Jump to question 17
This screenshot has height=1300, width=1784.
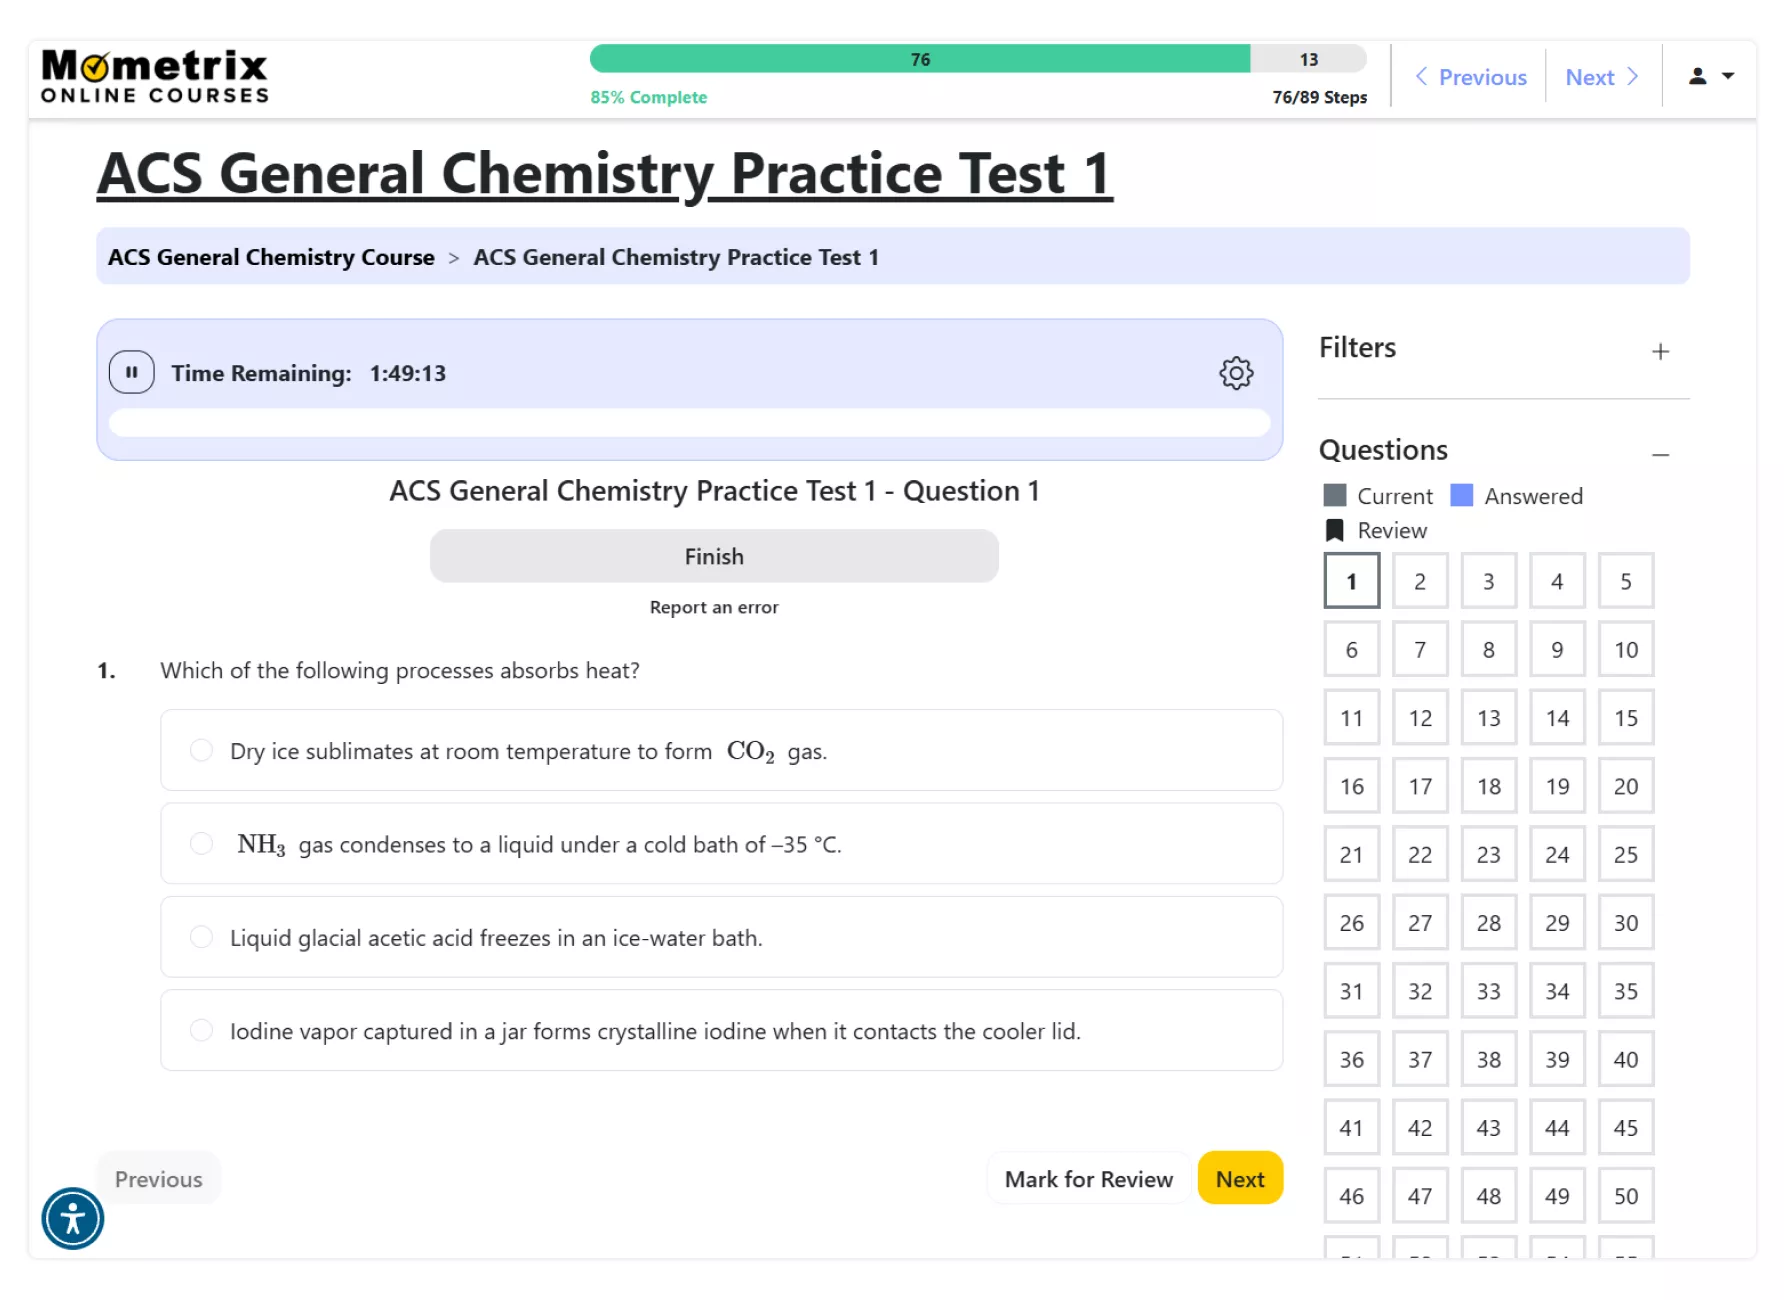pos(1420,787)
